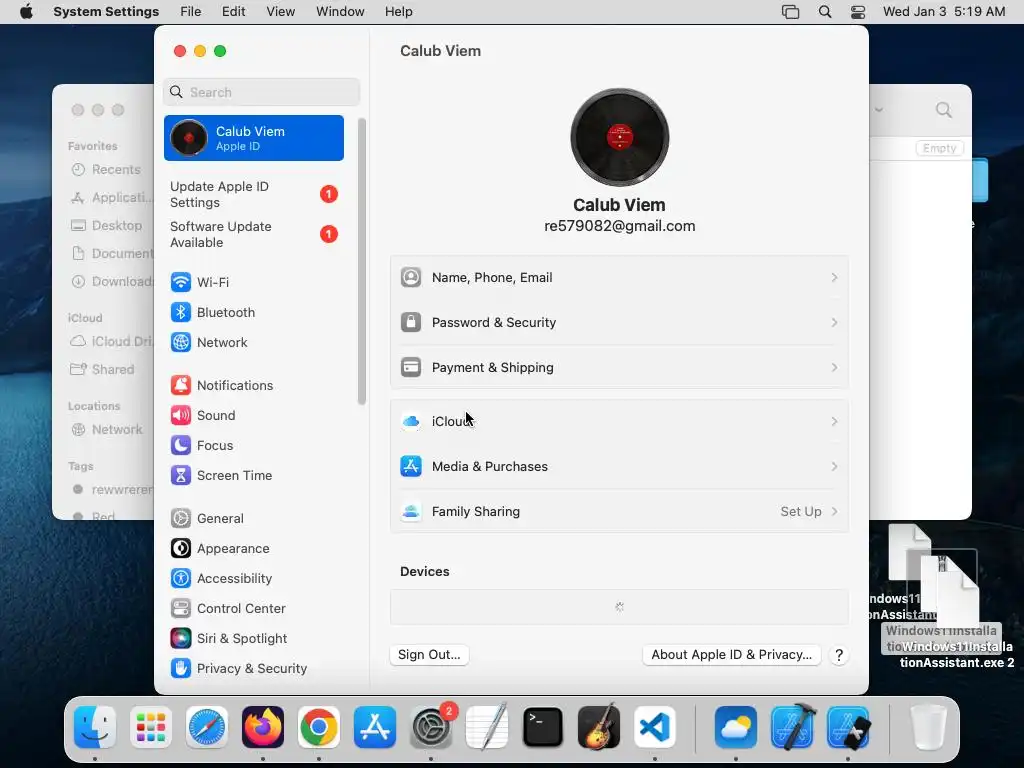The height and width of the screenshot is (768, 1024).
Task: Click the Settings sidebar scrollbar
Action: (362, 261)
